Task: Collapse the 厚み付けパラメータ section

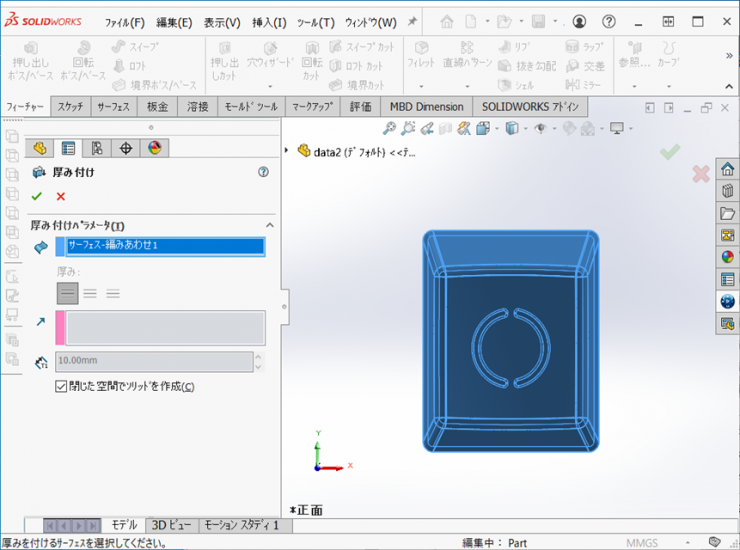Action: coord(269,226)
